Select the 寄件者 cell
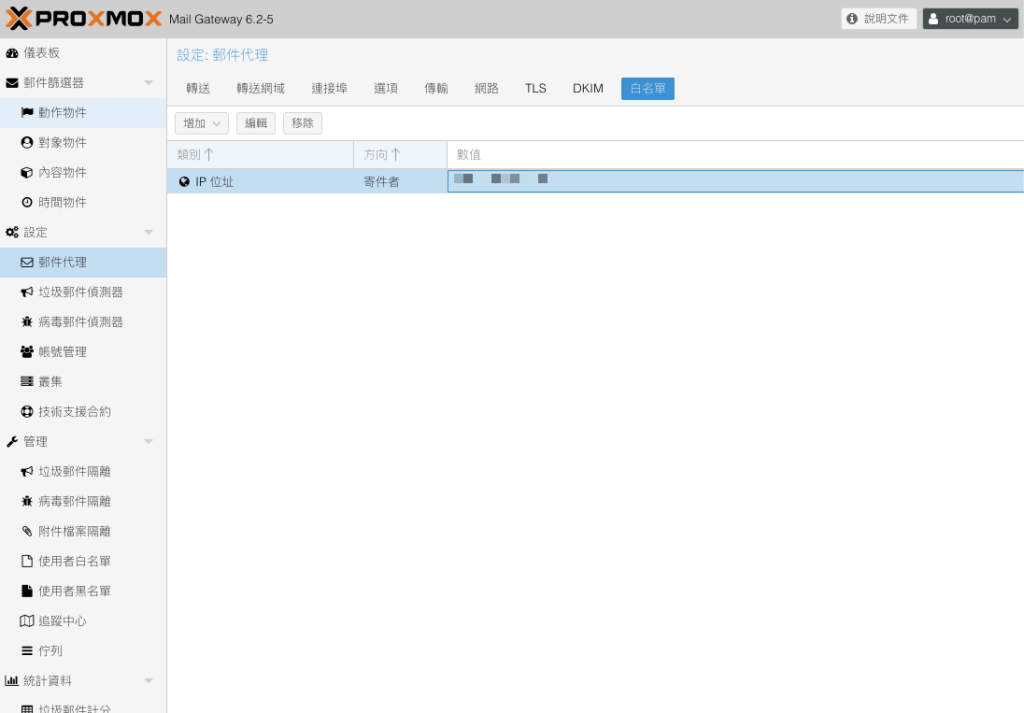 click(x=400, y=182)
